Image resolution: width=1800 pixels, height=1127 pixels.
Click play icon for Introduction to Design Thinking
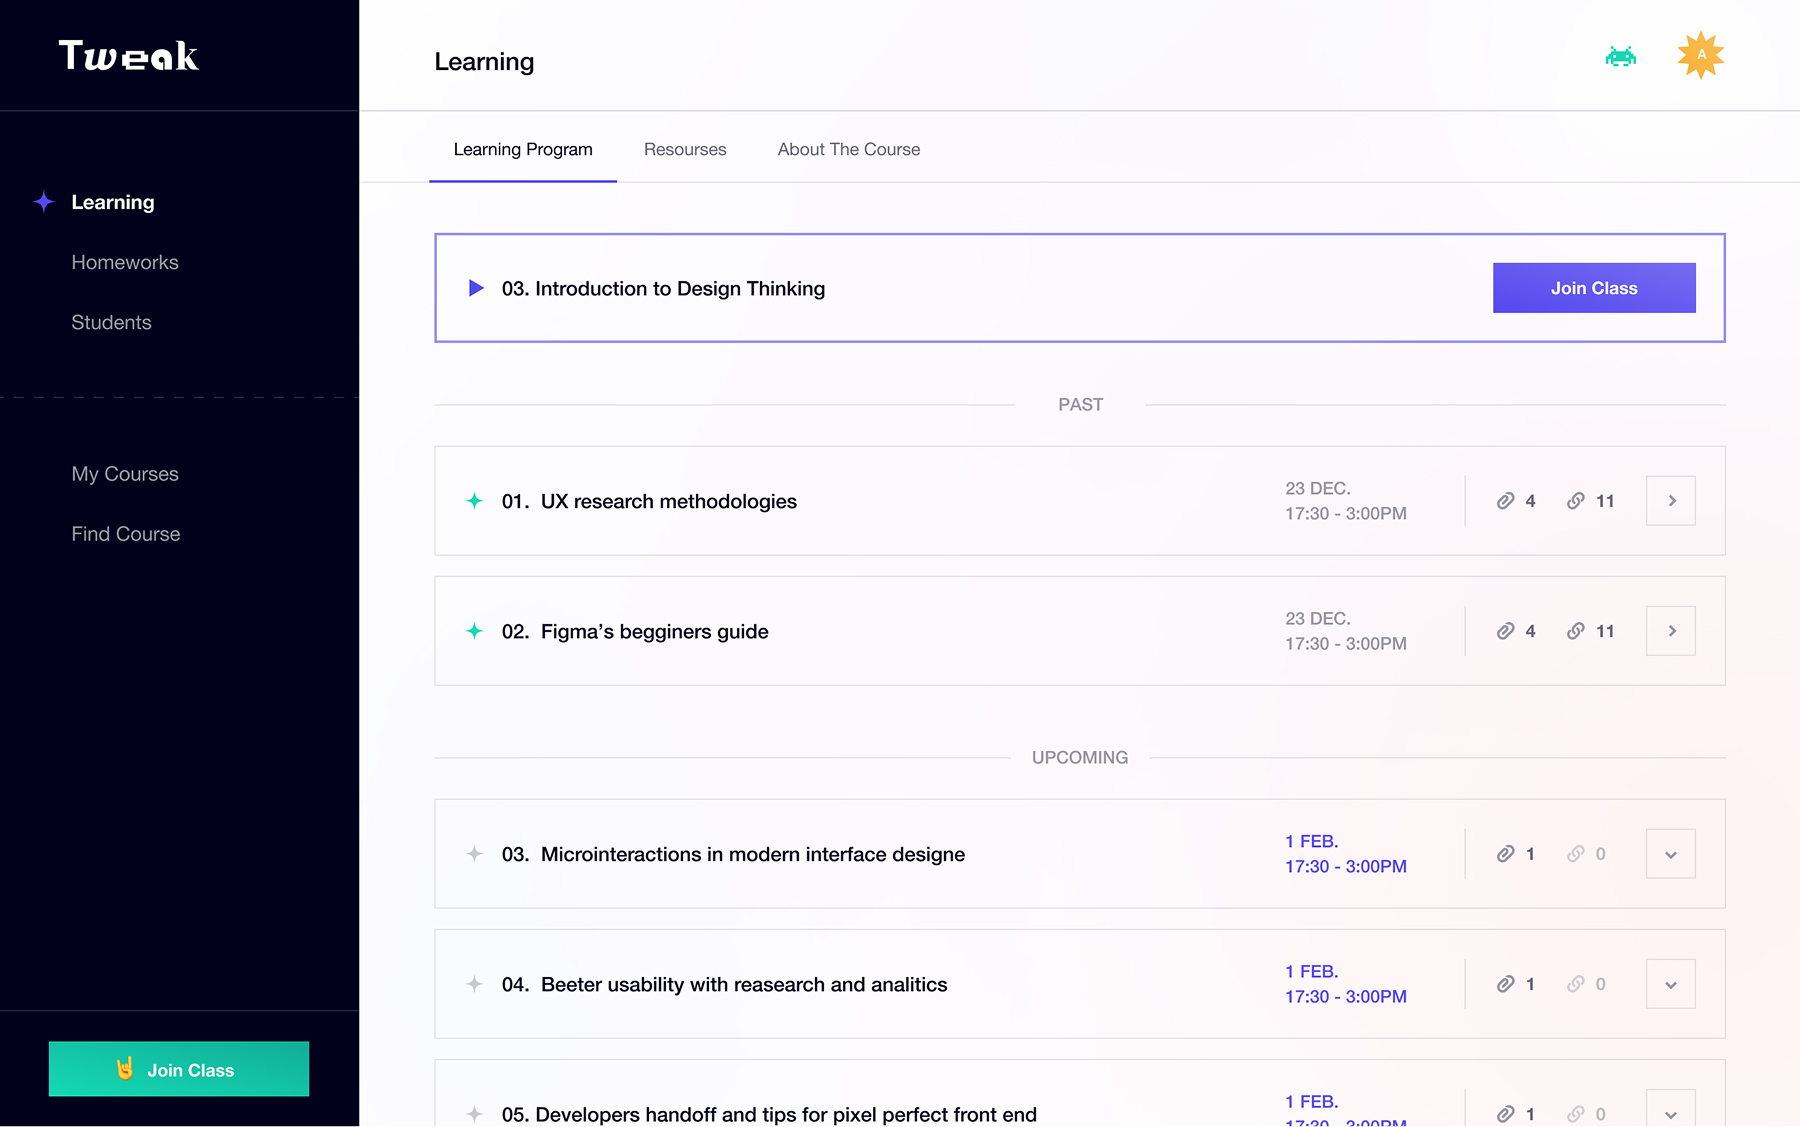pos(477,288)
